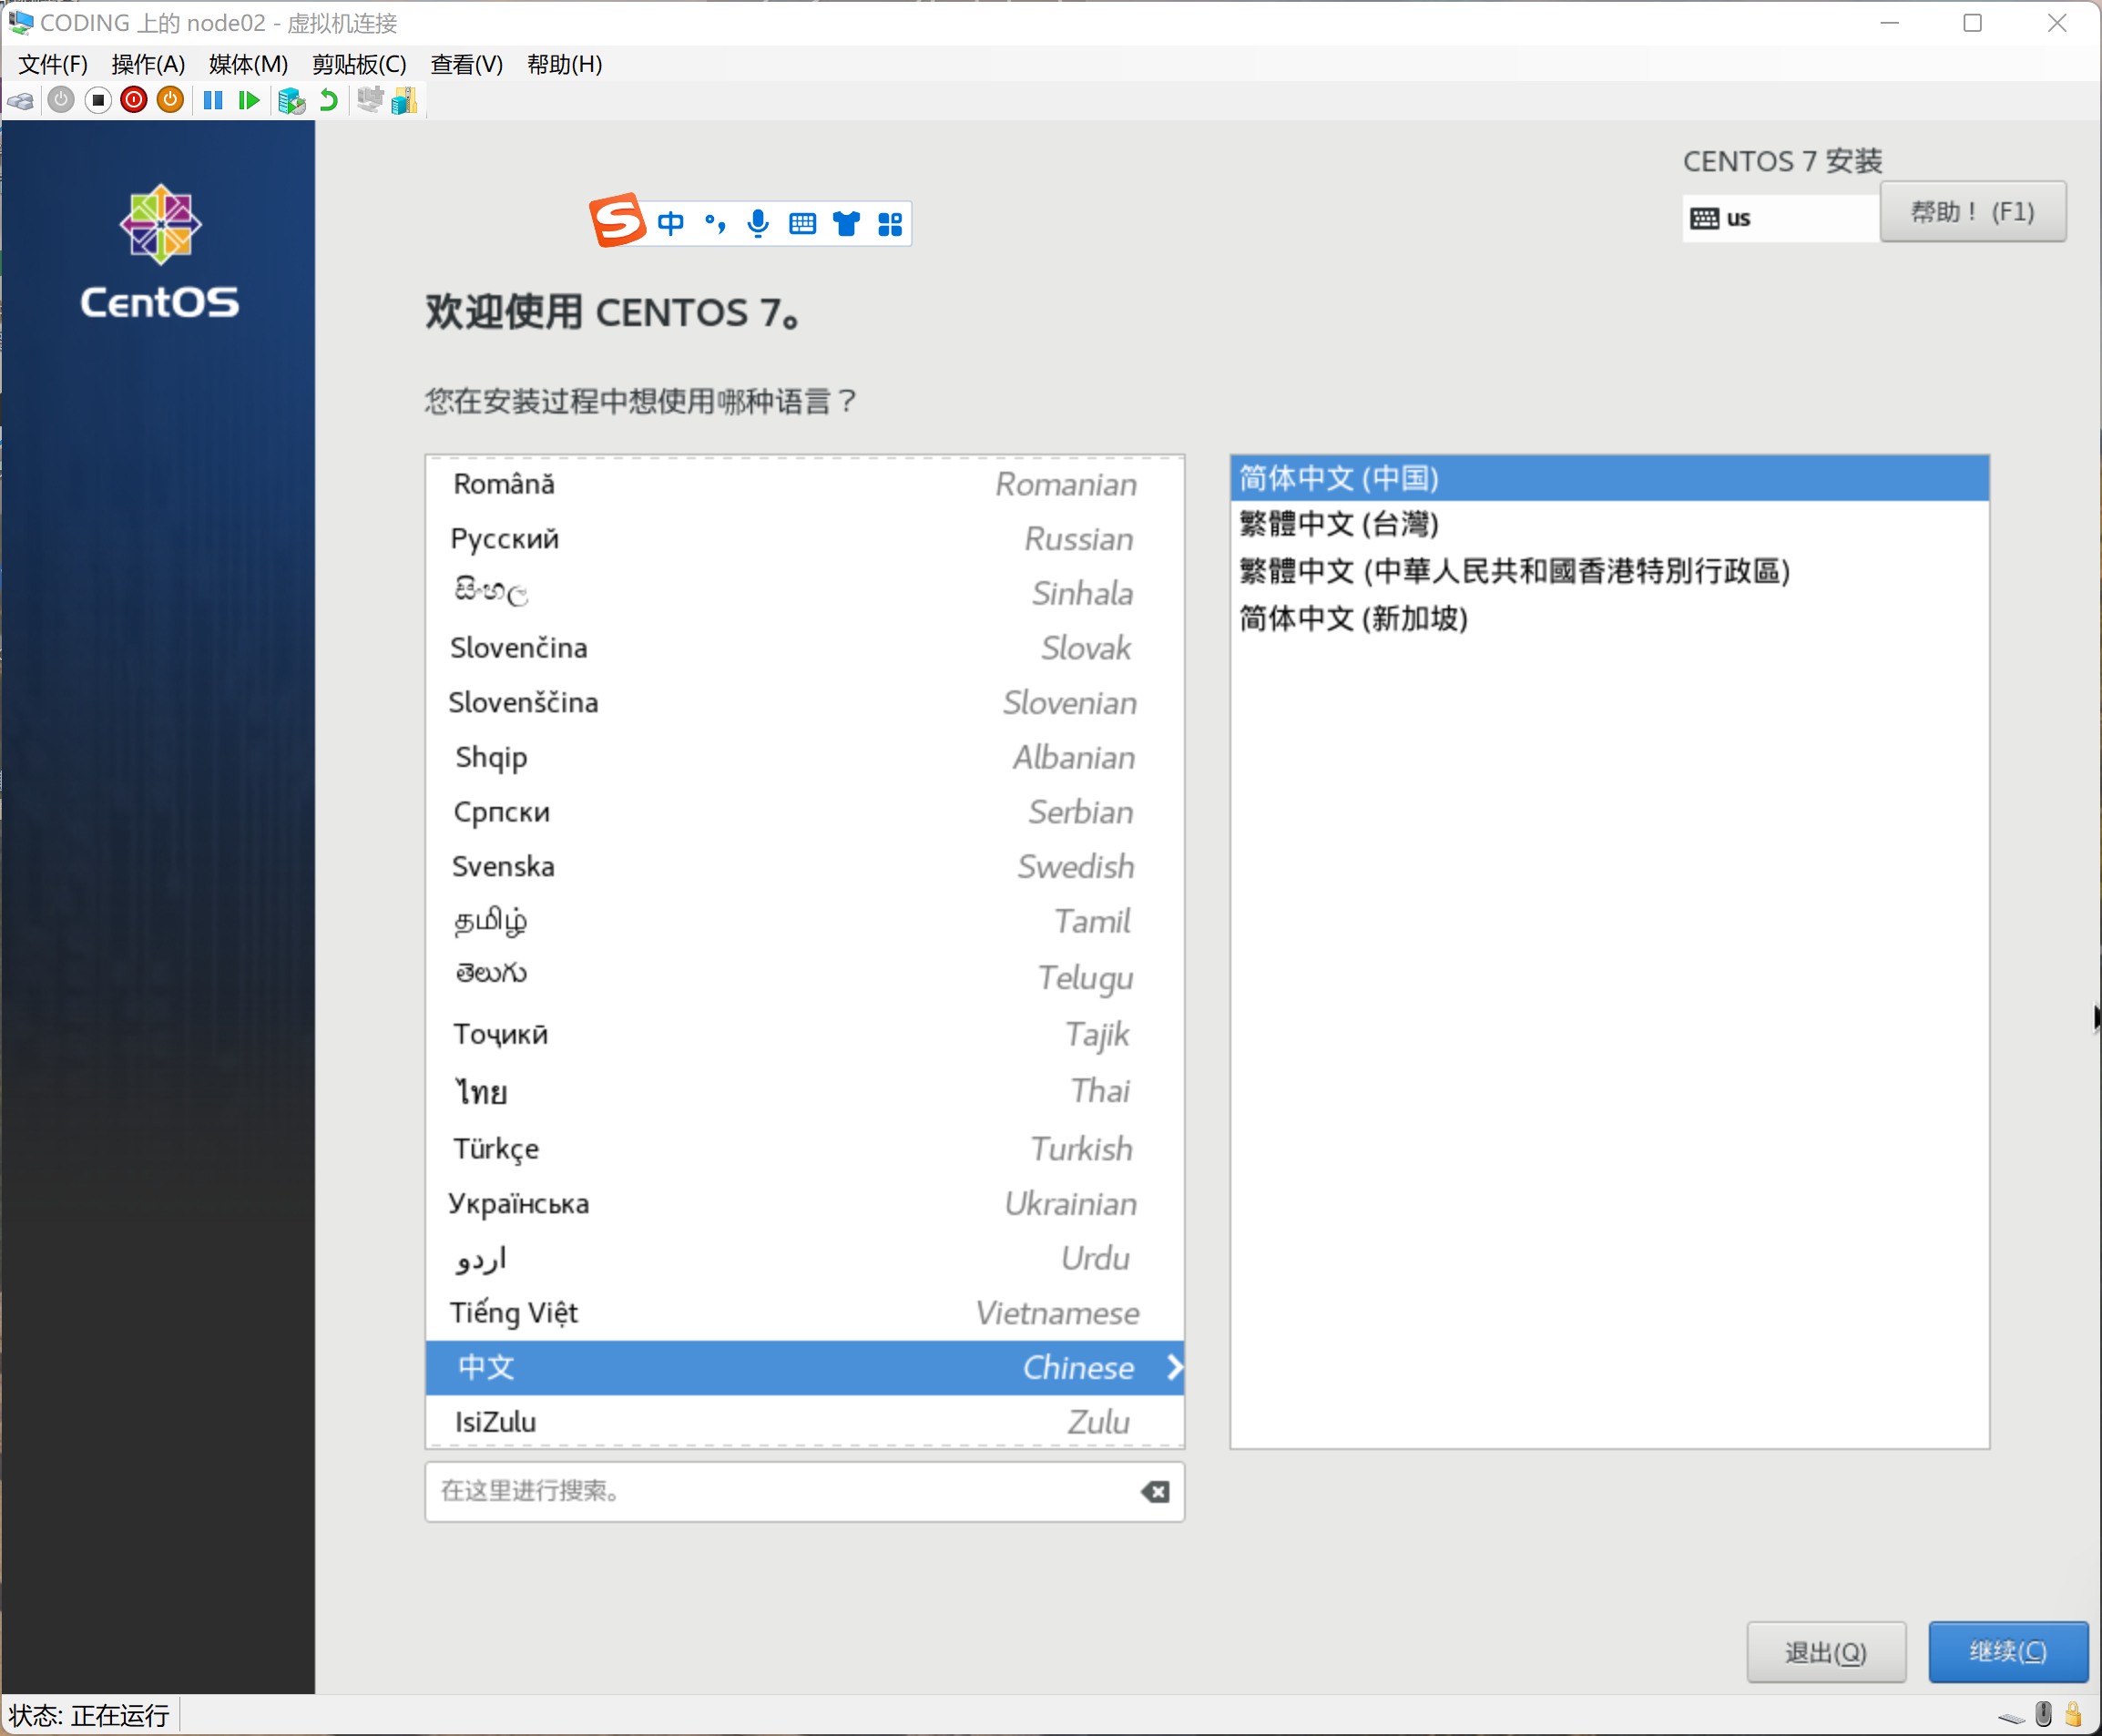Select the Tamil language row
The width and height of the screenshot is (2102, 1736).
coord(804,921)
